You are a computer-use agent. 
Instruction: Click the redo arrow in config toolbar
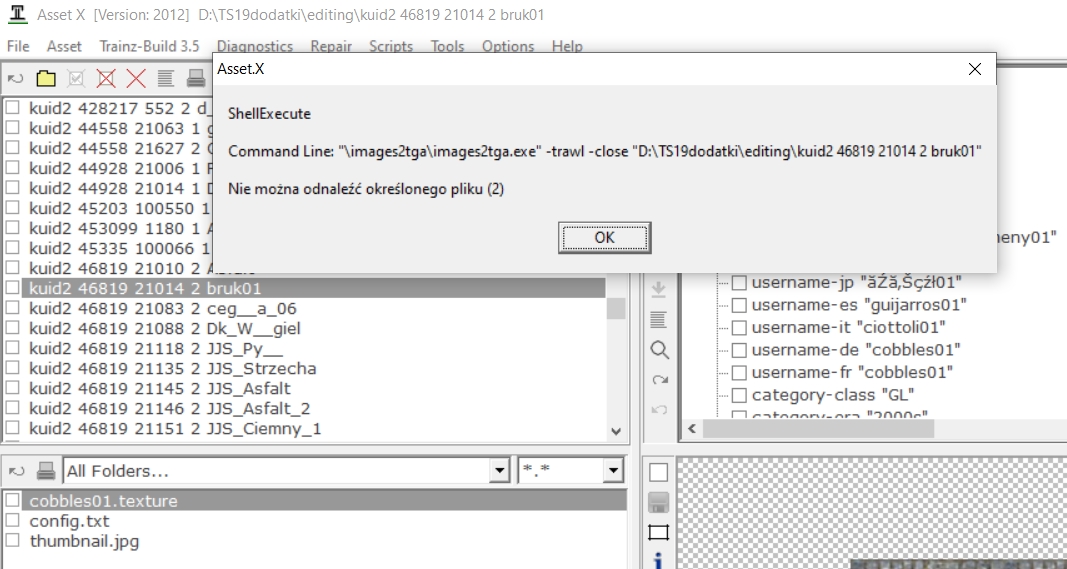659,380
